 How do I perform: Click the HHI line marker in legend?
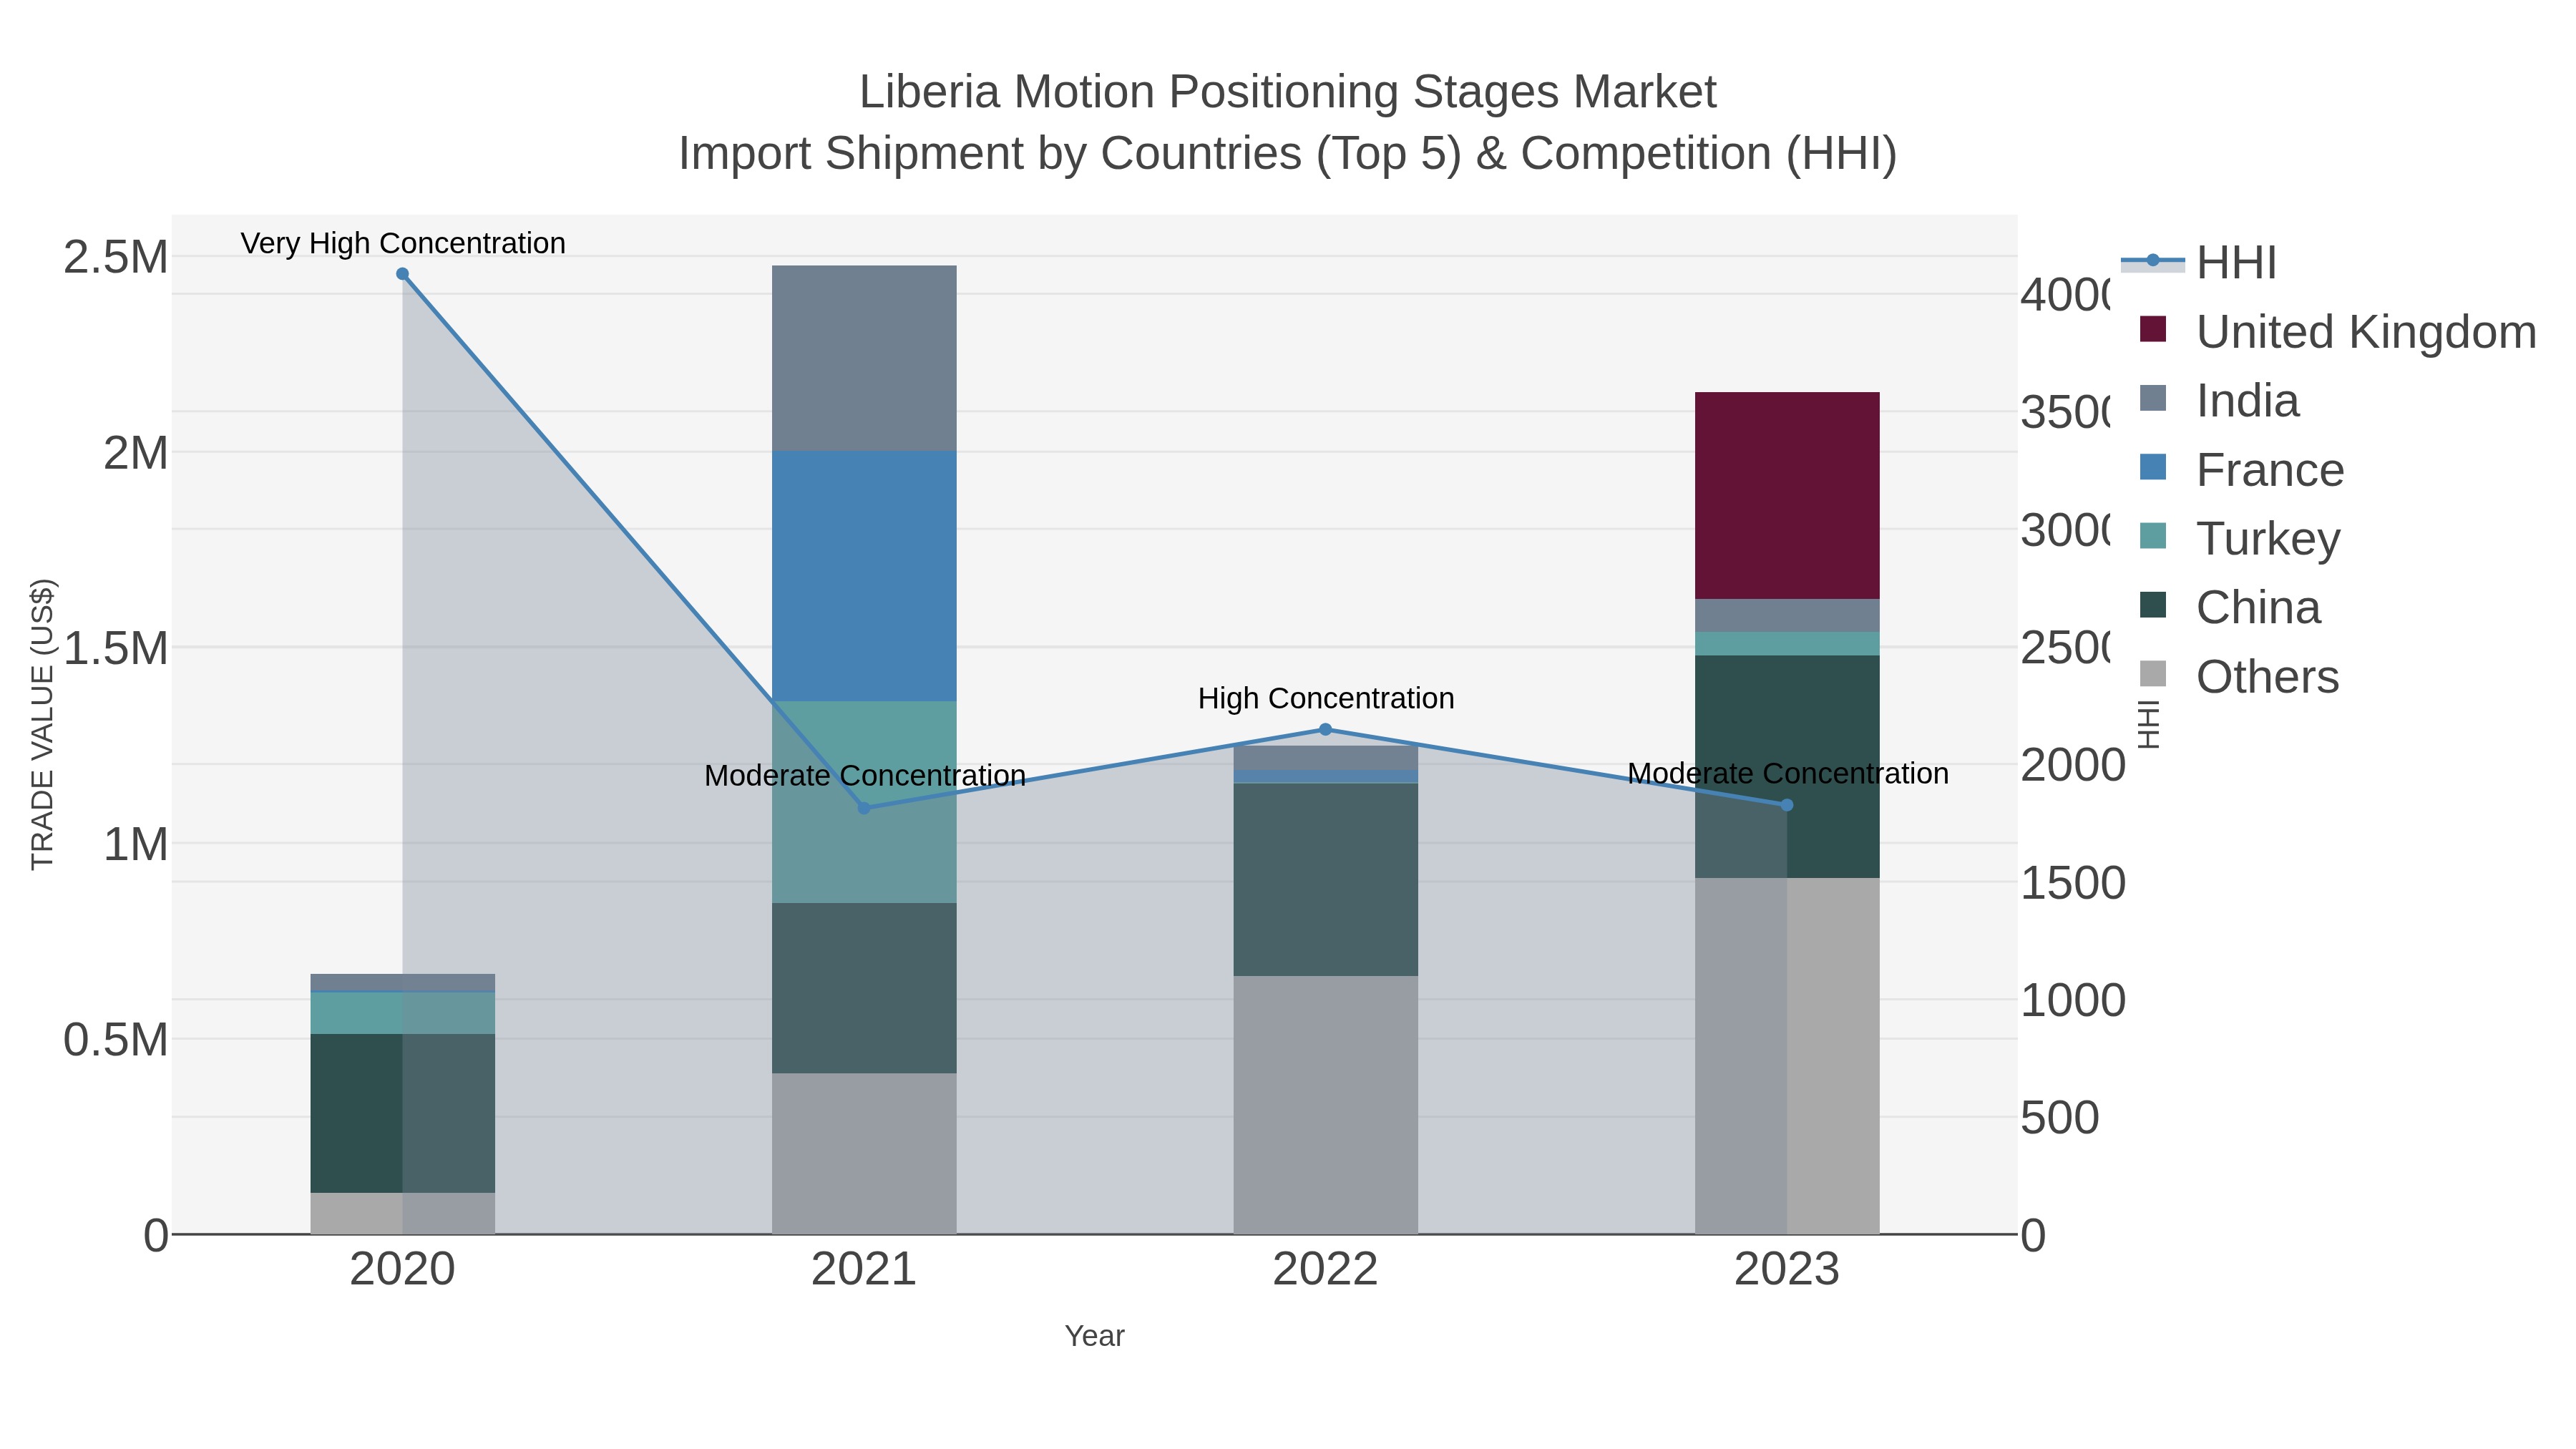coord(2153,260)
